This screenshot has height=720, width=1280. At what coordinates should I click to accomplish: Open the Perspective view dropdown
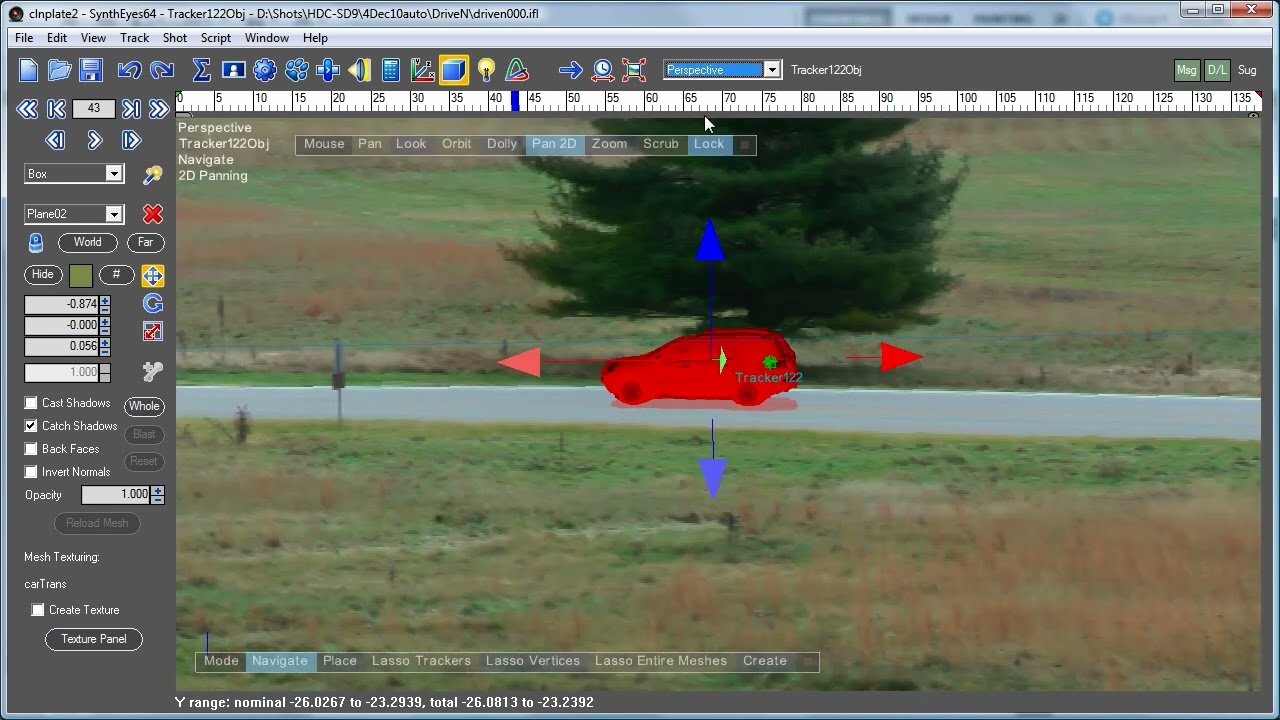tap(772, 70)
